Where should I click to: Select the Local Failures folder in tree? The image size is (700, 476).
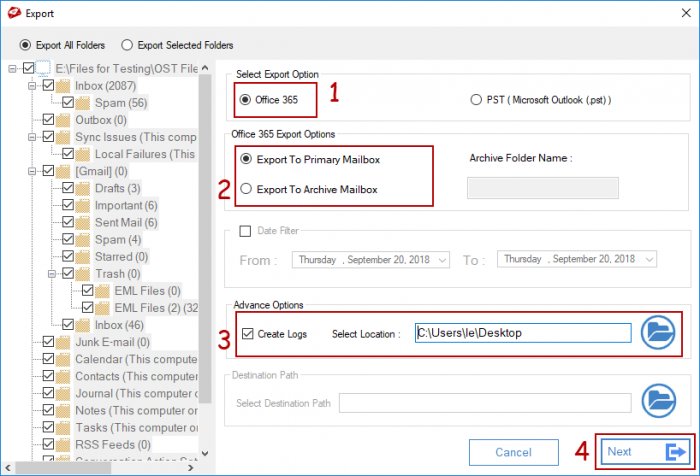(145, 154)
